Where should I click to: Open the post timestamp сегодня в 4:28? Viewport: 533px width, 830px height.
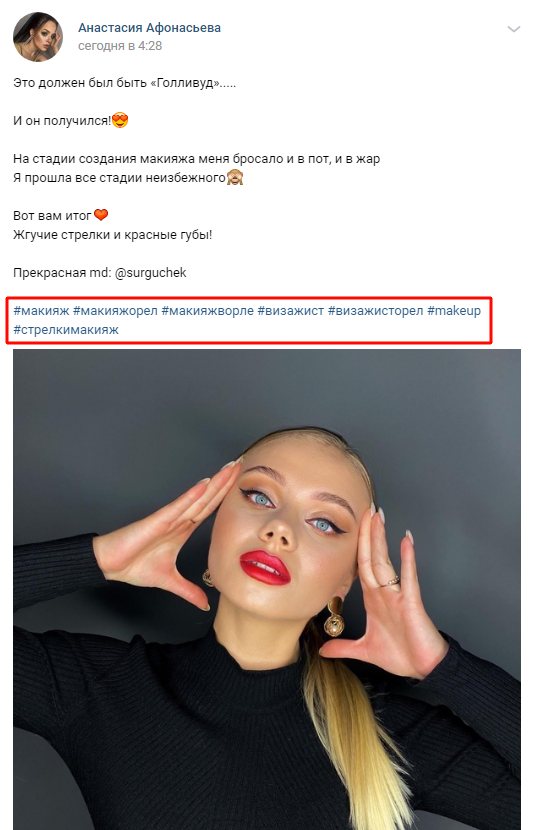pos(120,46)
